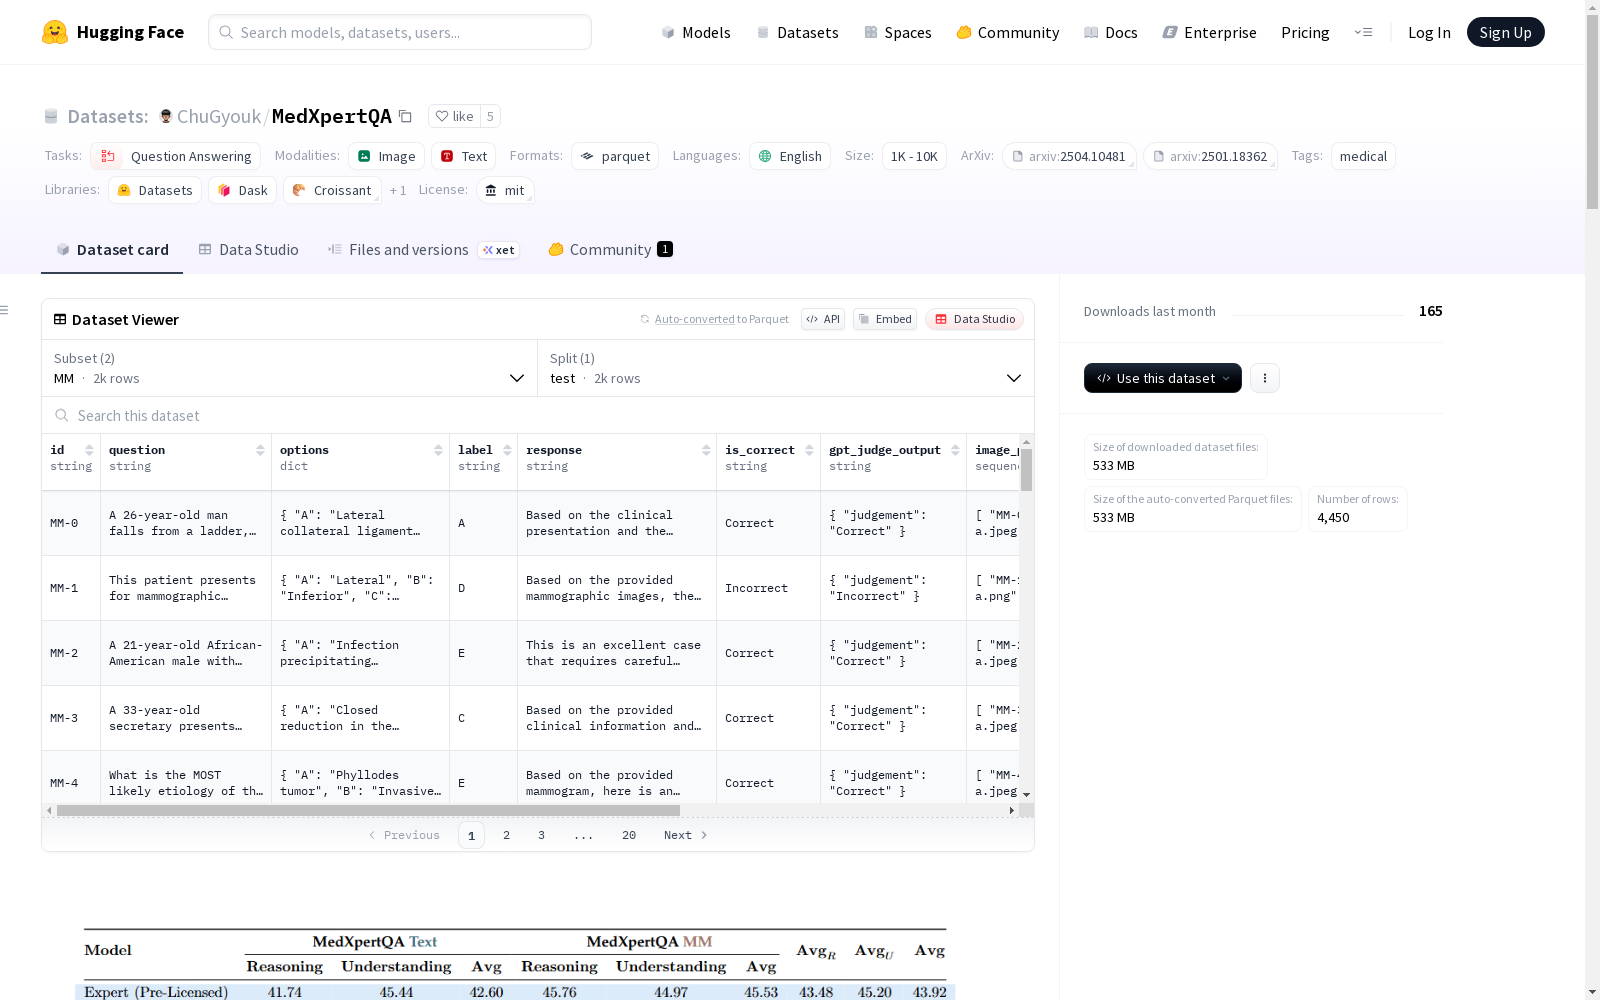1600x1000 pixels.
Task: Show additional libraries with +1
Action: point(398,190)
